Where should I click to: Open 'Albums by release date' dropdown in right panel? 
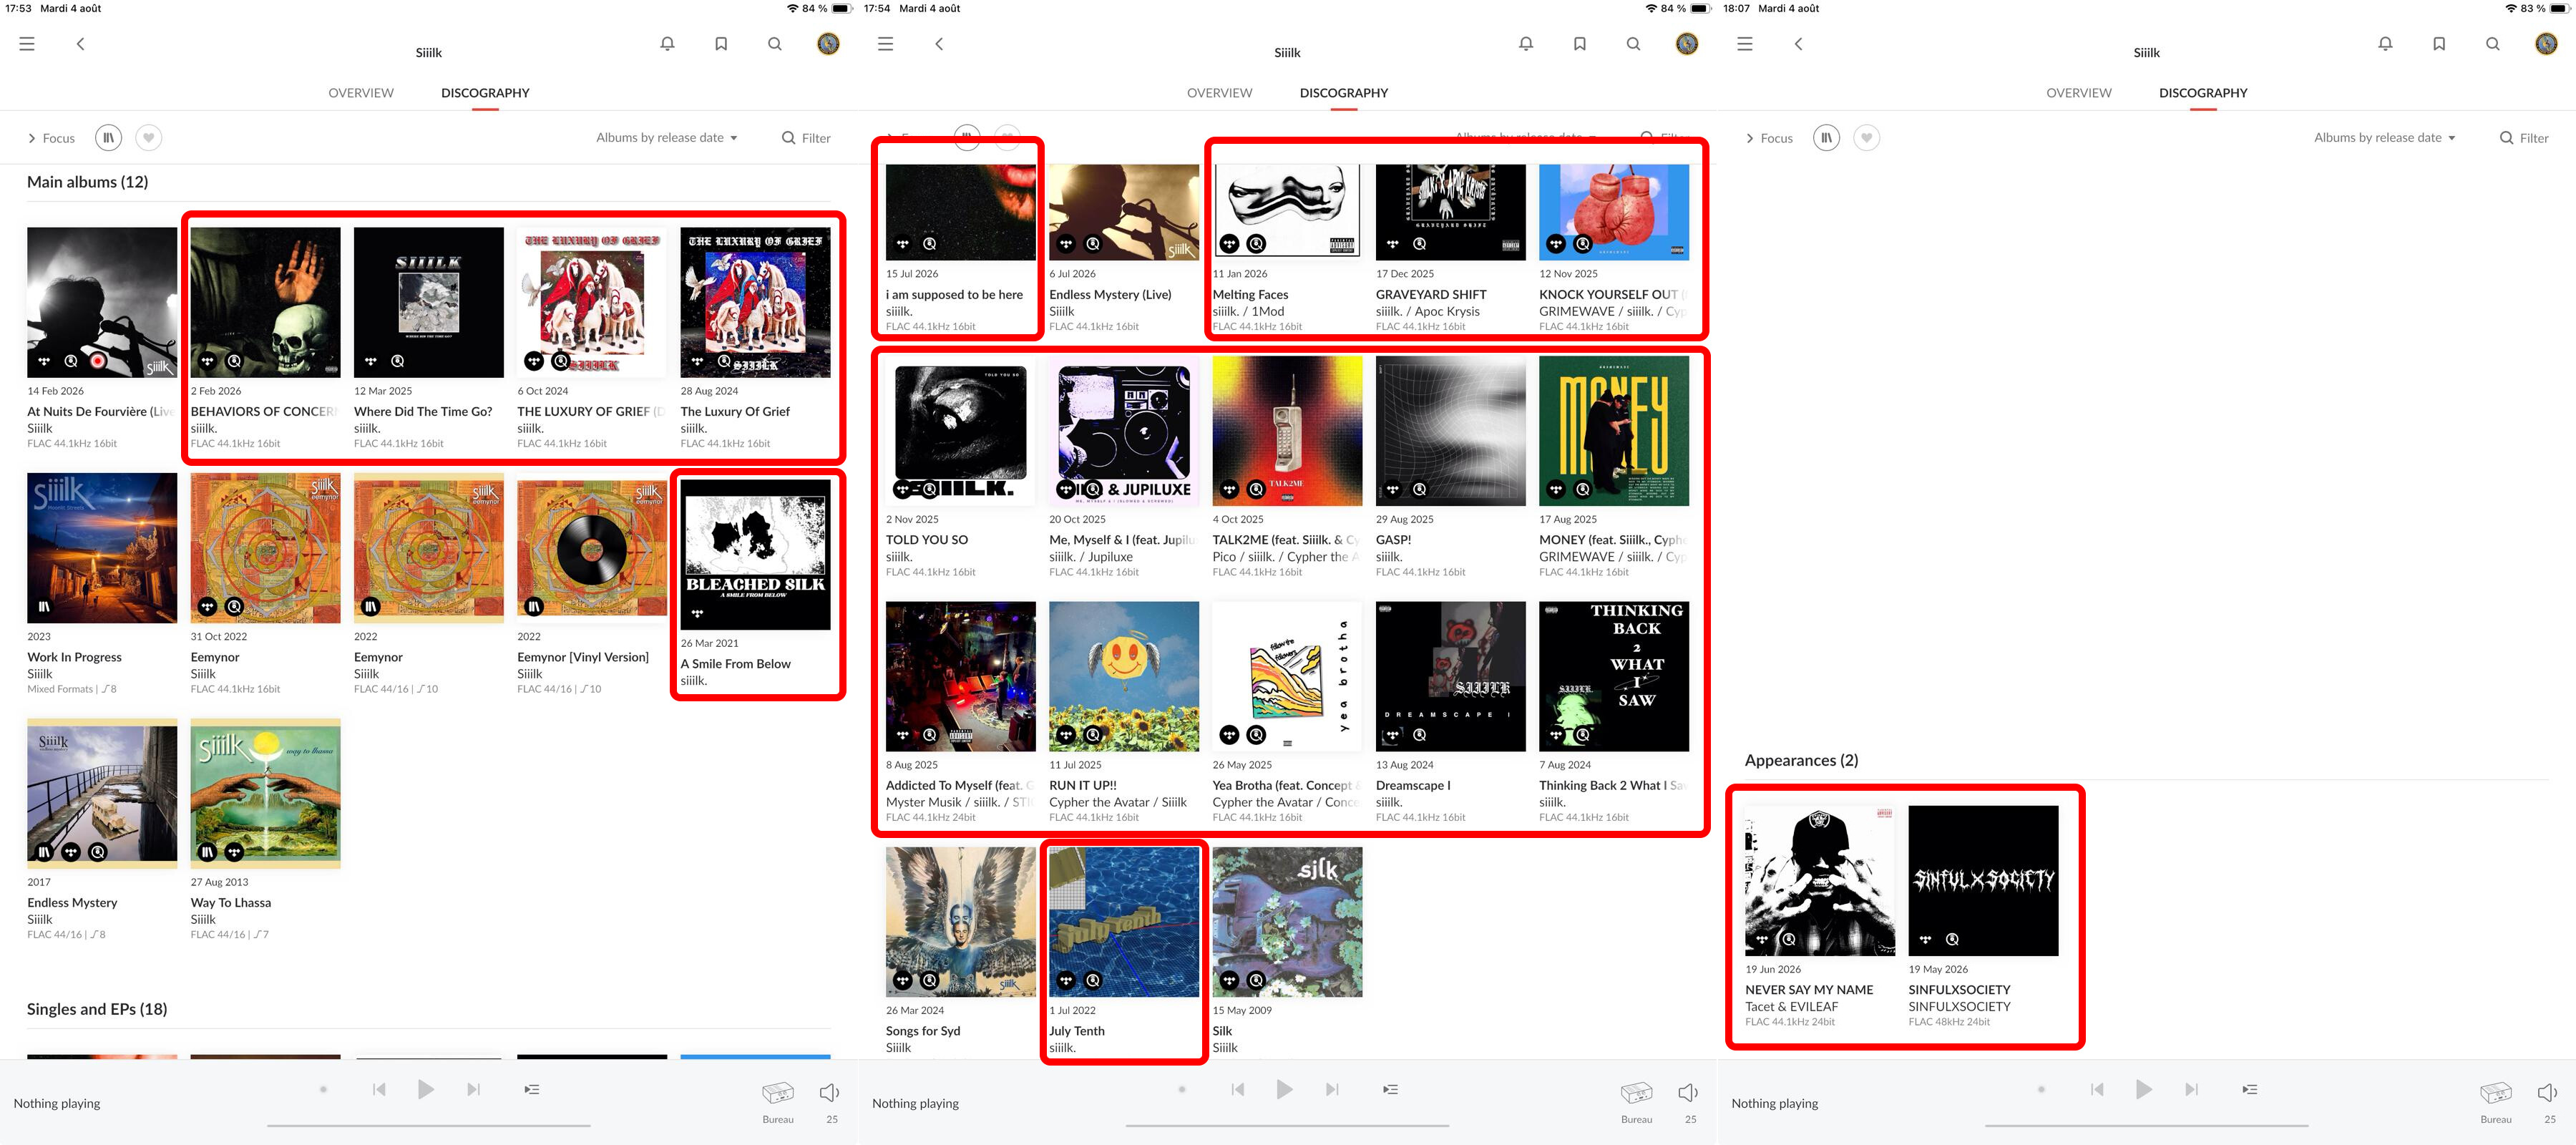[2385, 138]
